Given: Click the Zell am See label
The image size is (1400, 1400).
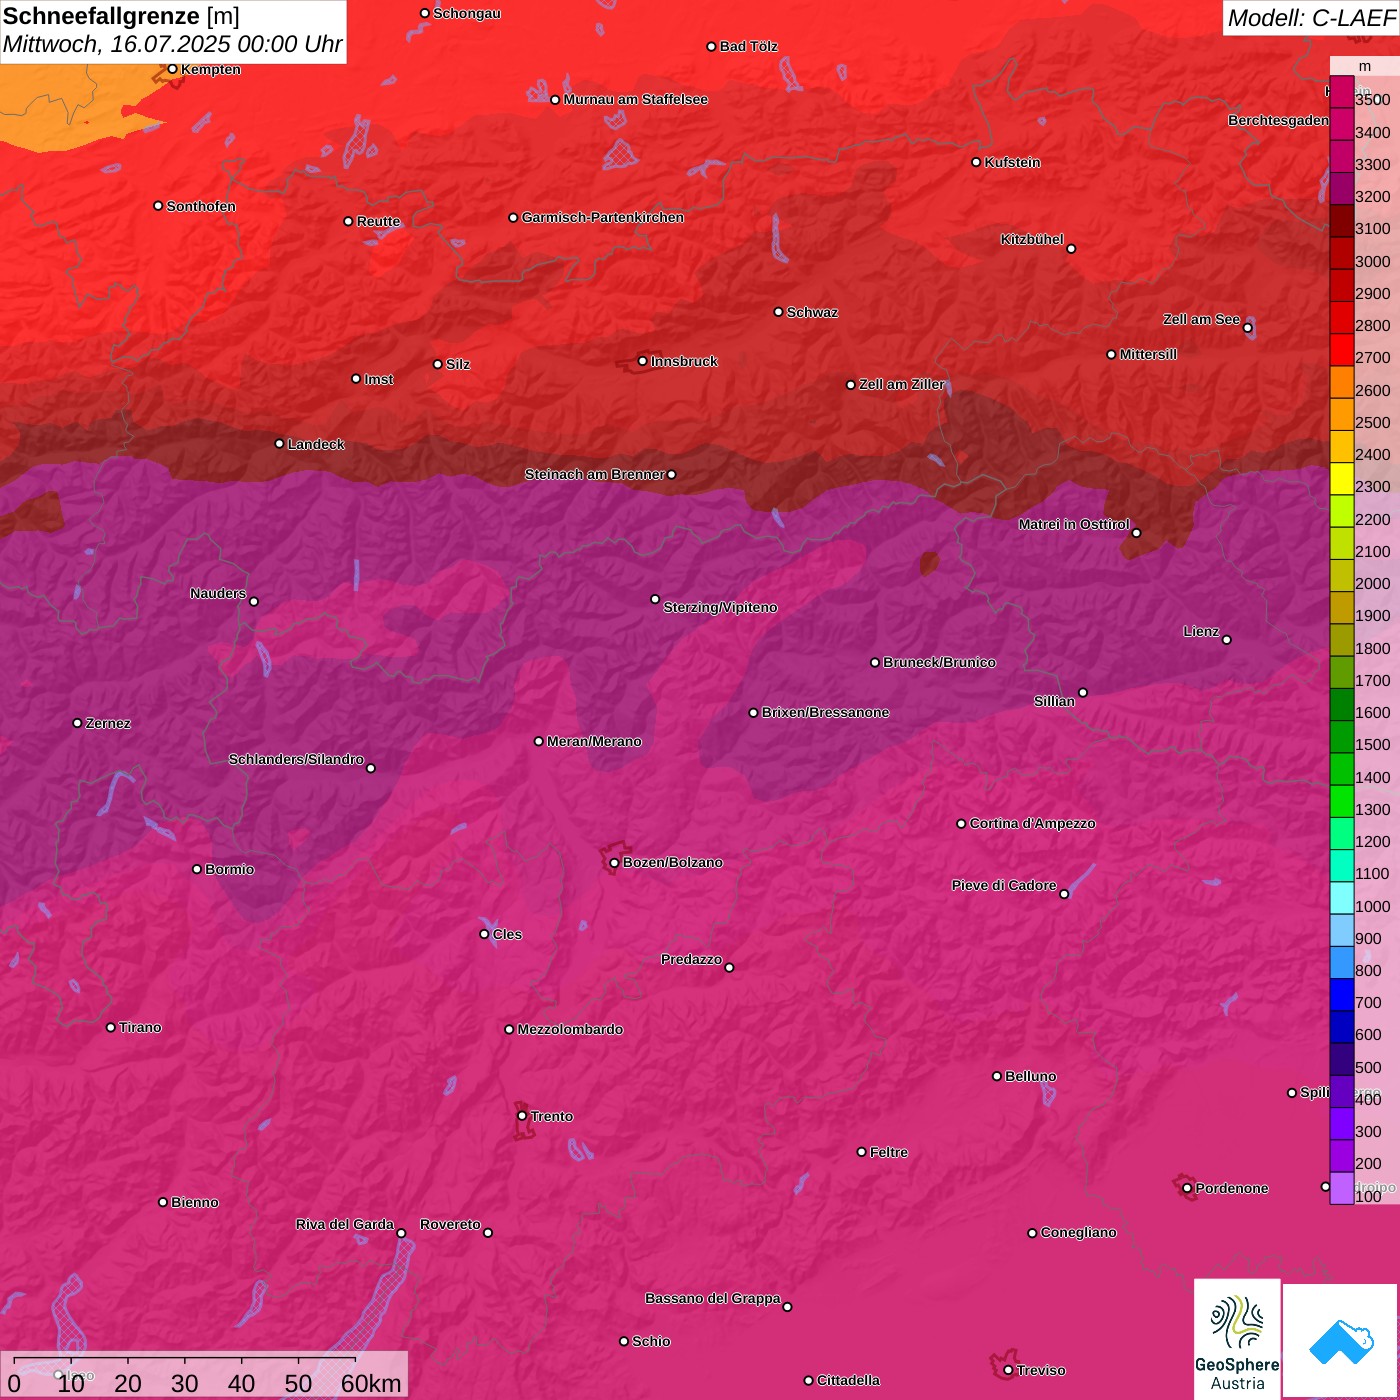Looking at the screenshot, I should tap(1201, 319).
